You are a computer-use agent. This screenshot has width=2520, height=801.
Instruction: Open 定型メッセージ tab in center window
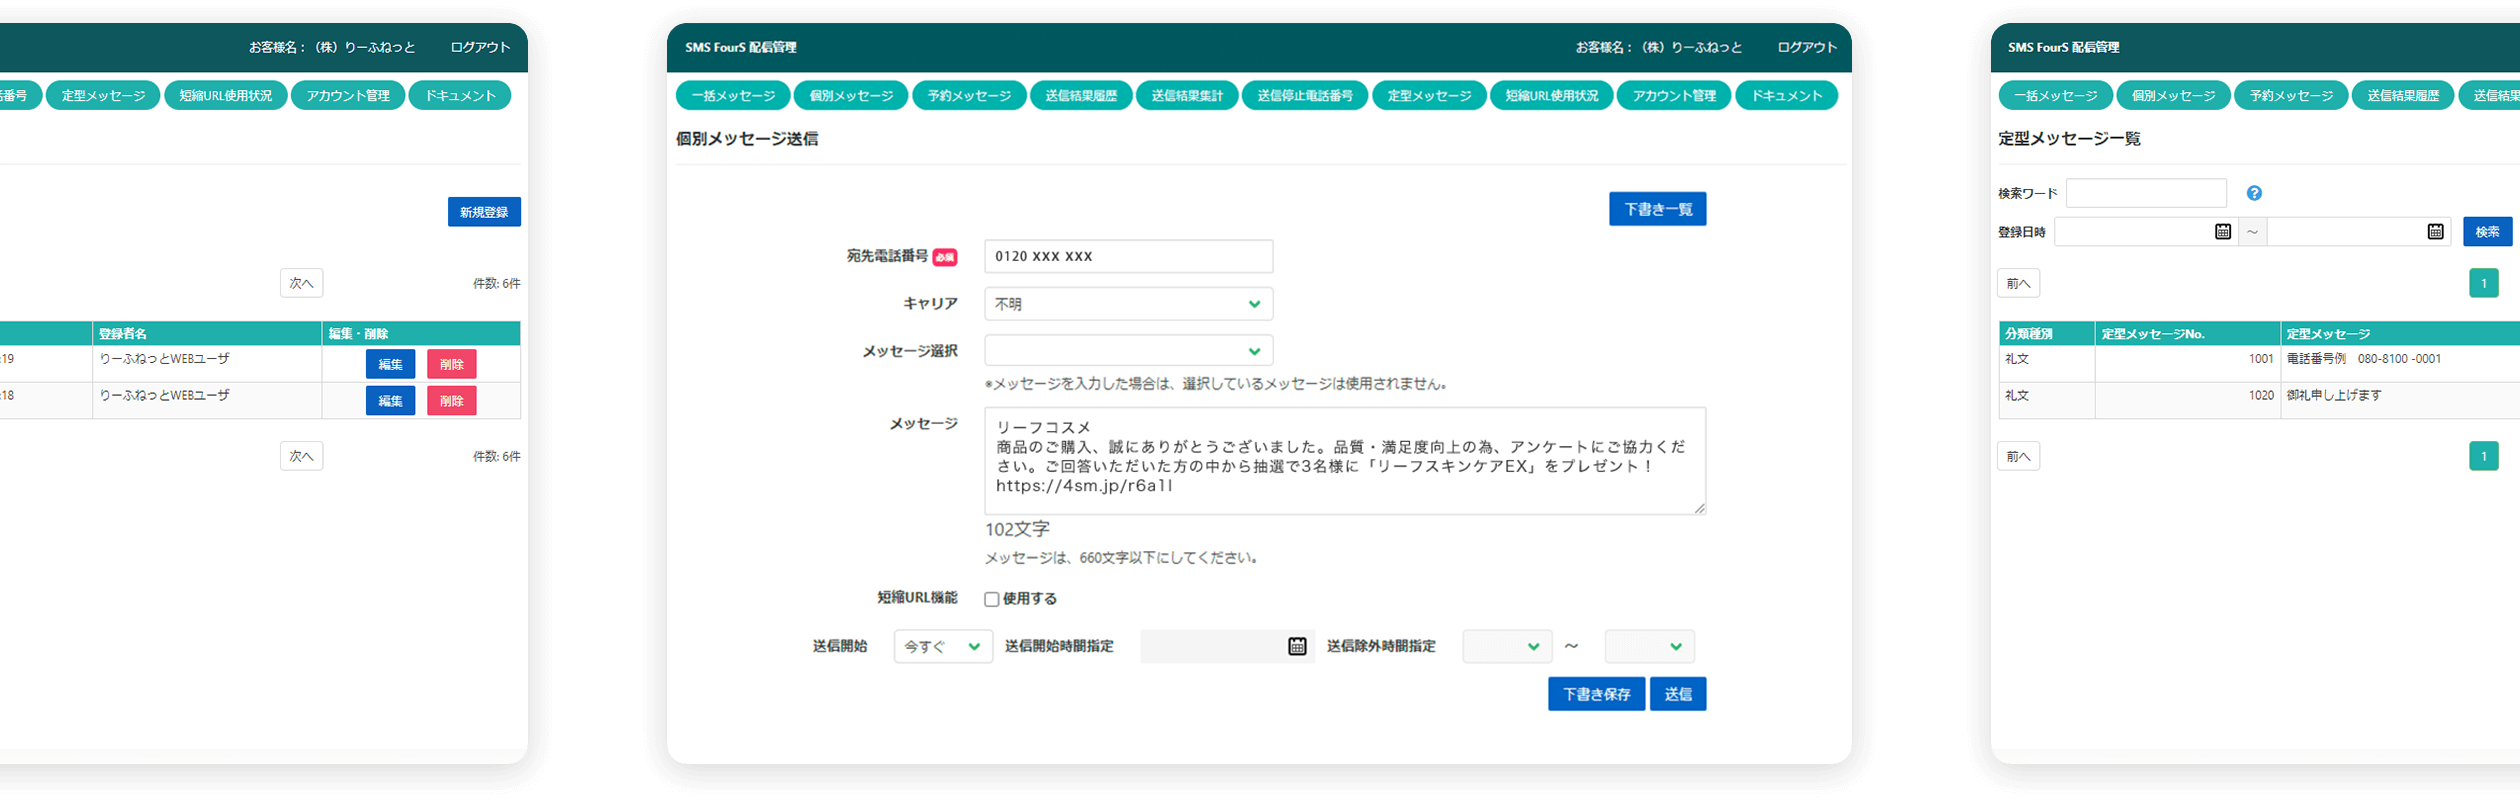coord(1429,96)
